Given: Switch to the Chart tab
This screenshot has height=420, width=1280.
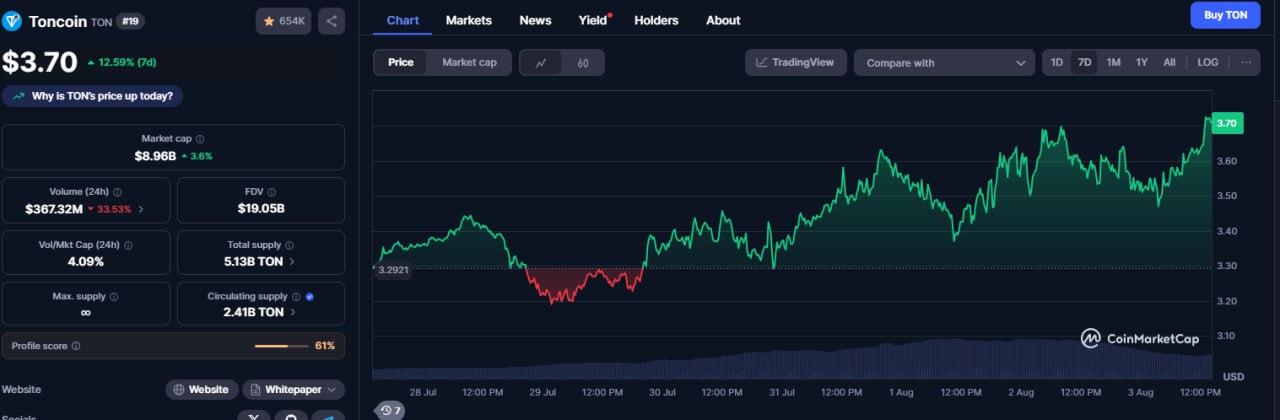Looking at the screenshot, I should tap(403, 20).
